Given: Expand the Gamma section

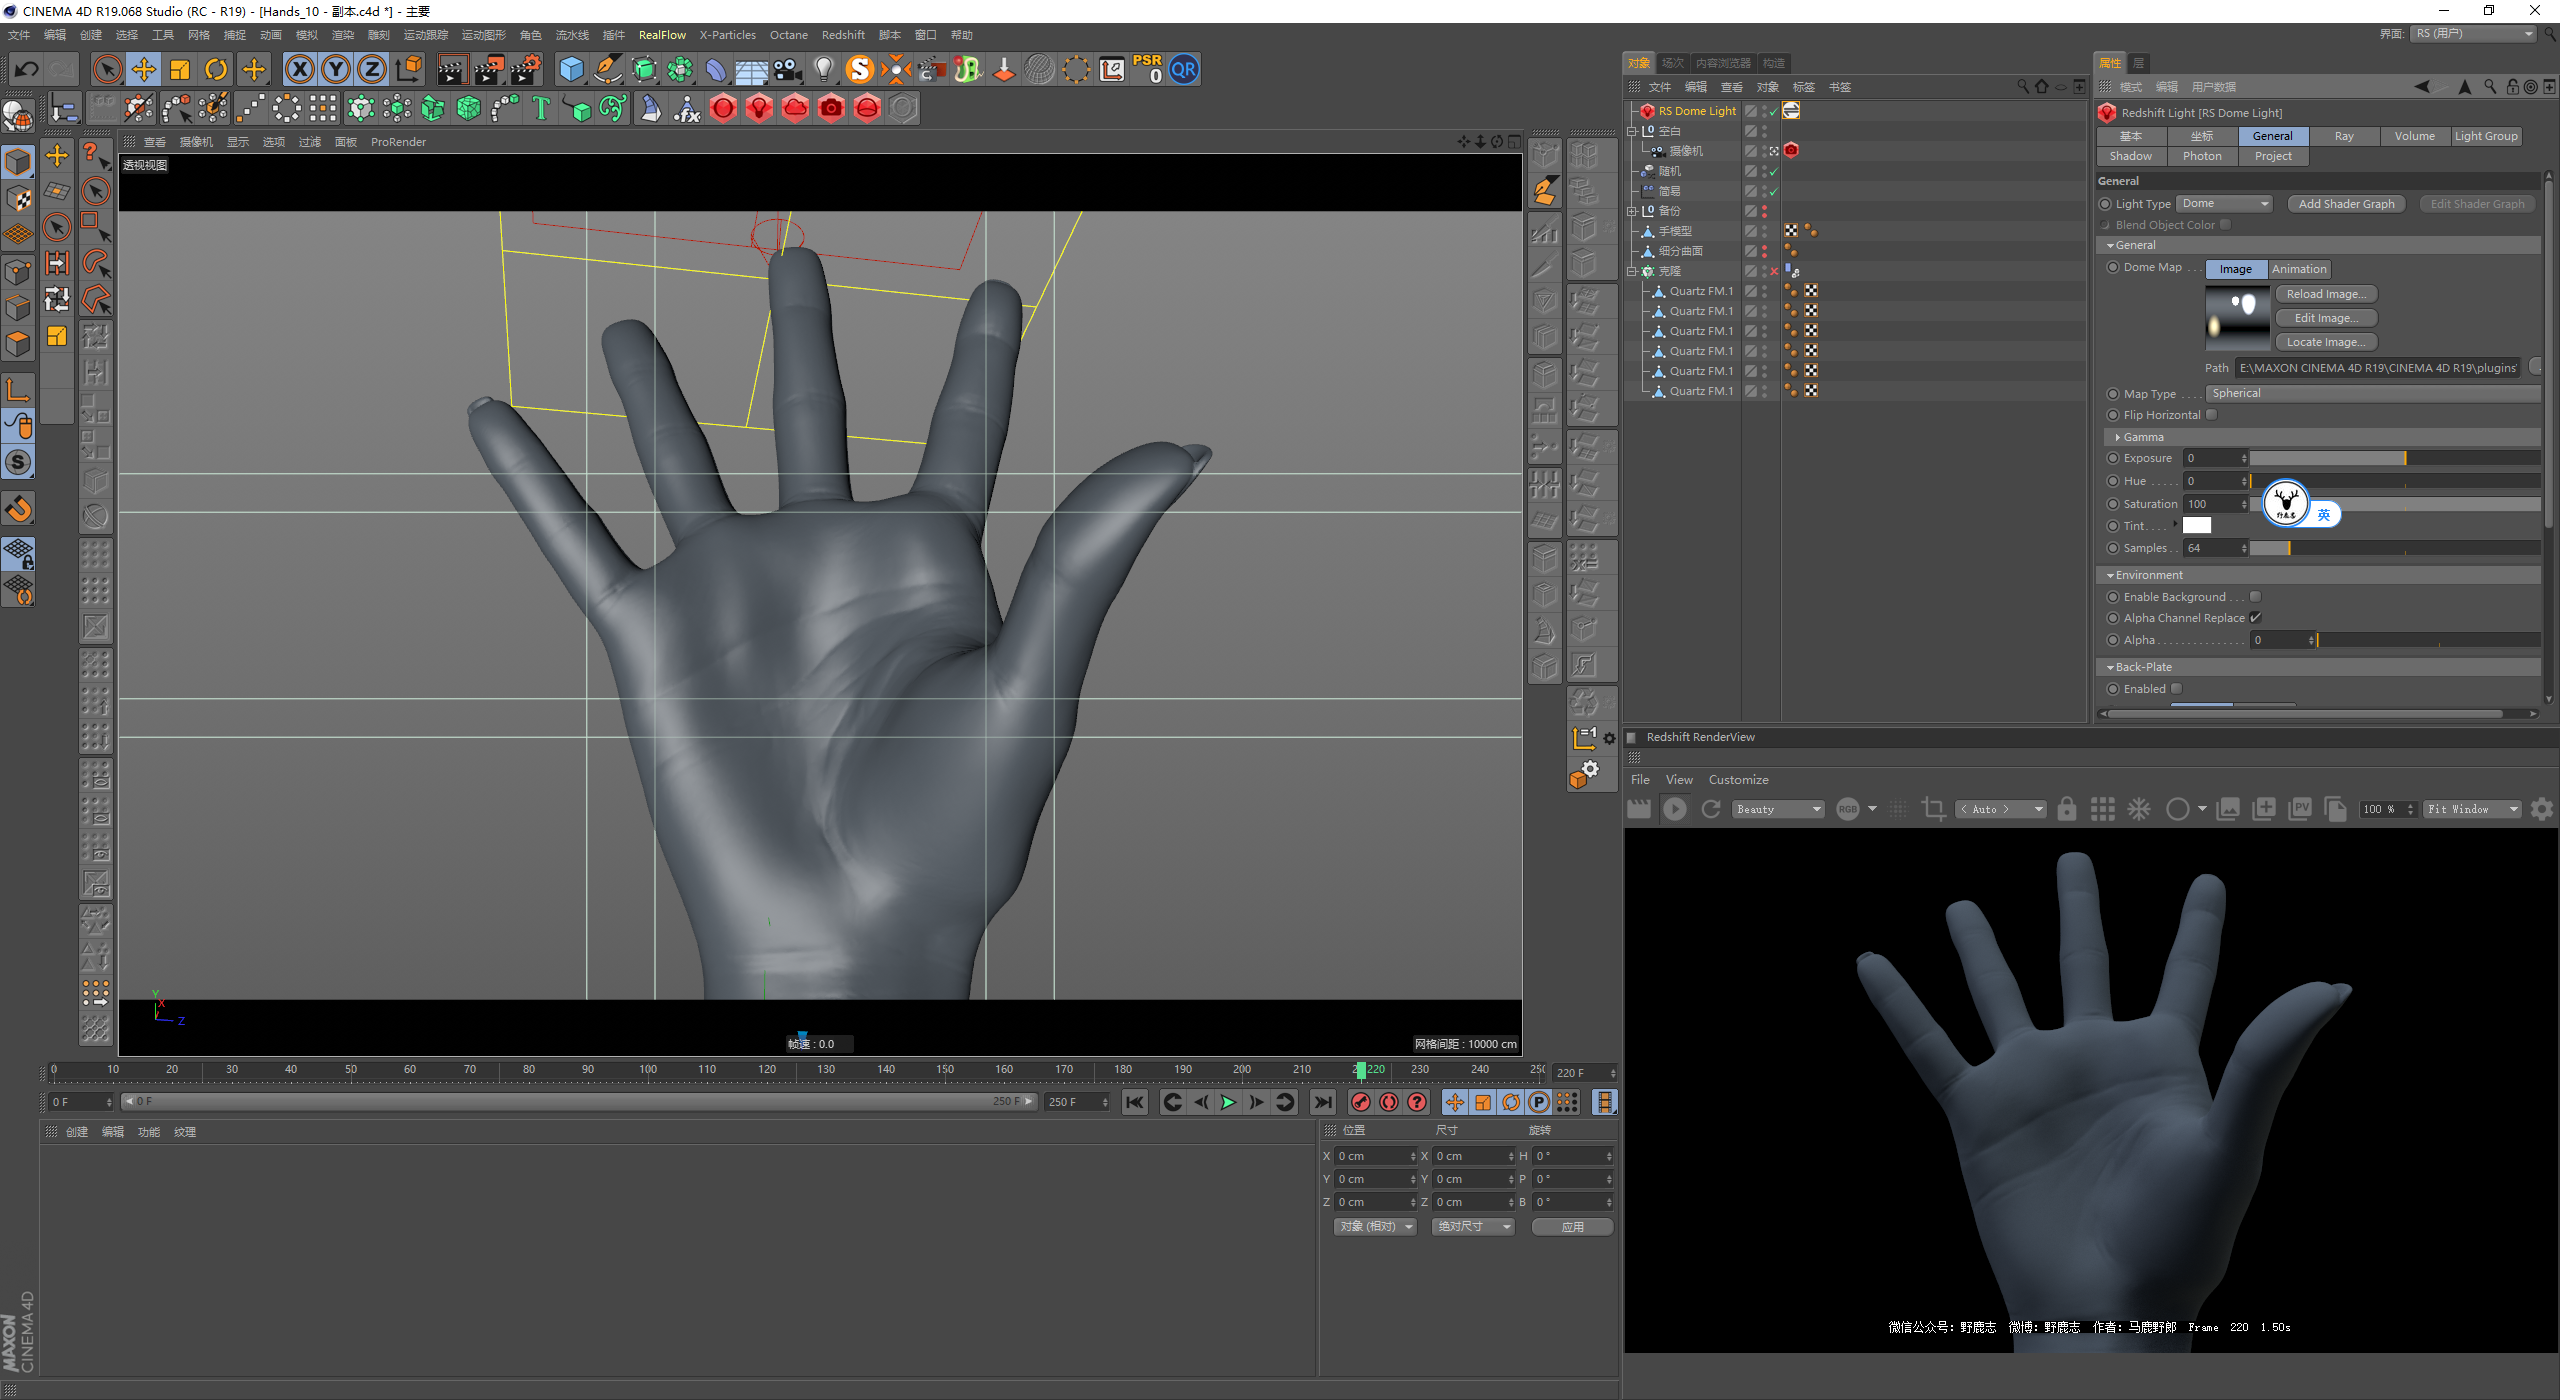Looking at the screenshot, I should 2118,437.
